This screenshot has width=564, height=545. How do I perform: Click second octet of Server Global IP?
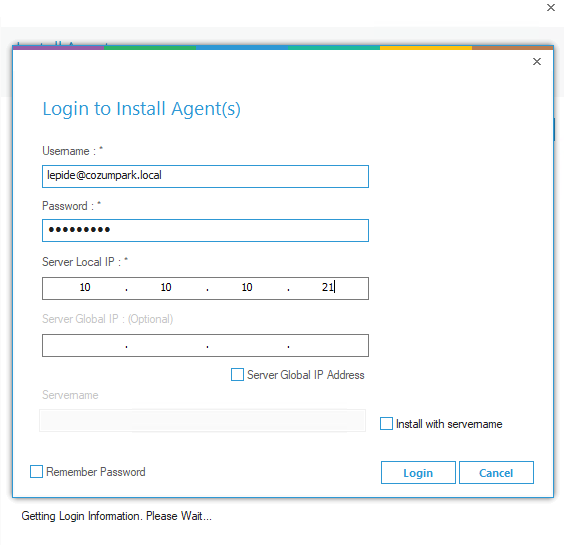(166, 346)
